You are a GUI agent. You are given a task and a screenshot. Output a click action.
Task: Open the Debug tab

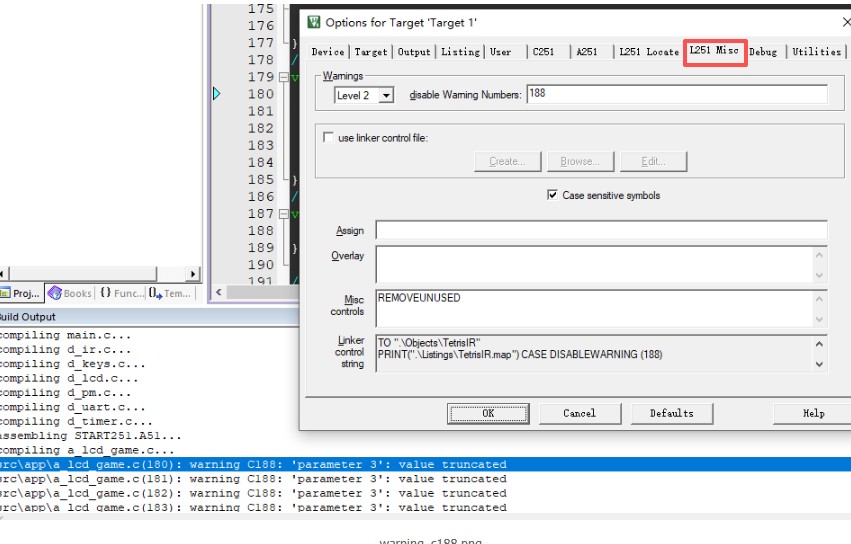762,52
